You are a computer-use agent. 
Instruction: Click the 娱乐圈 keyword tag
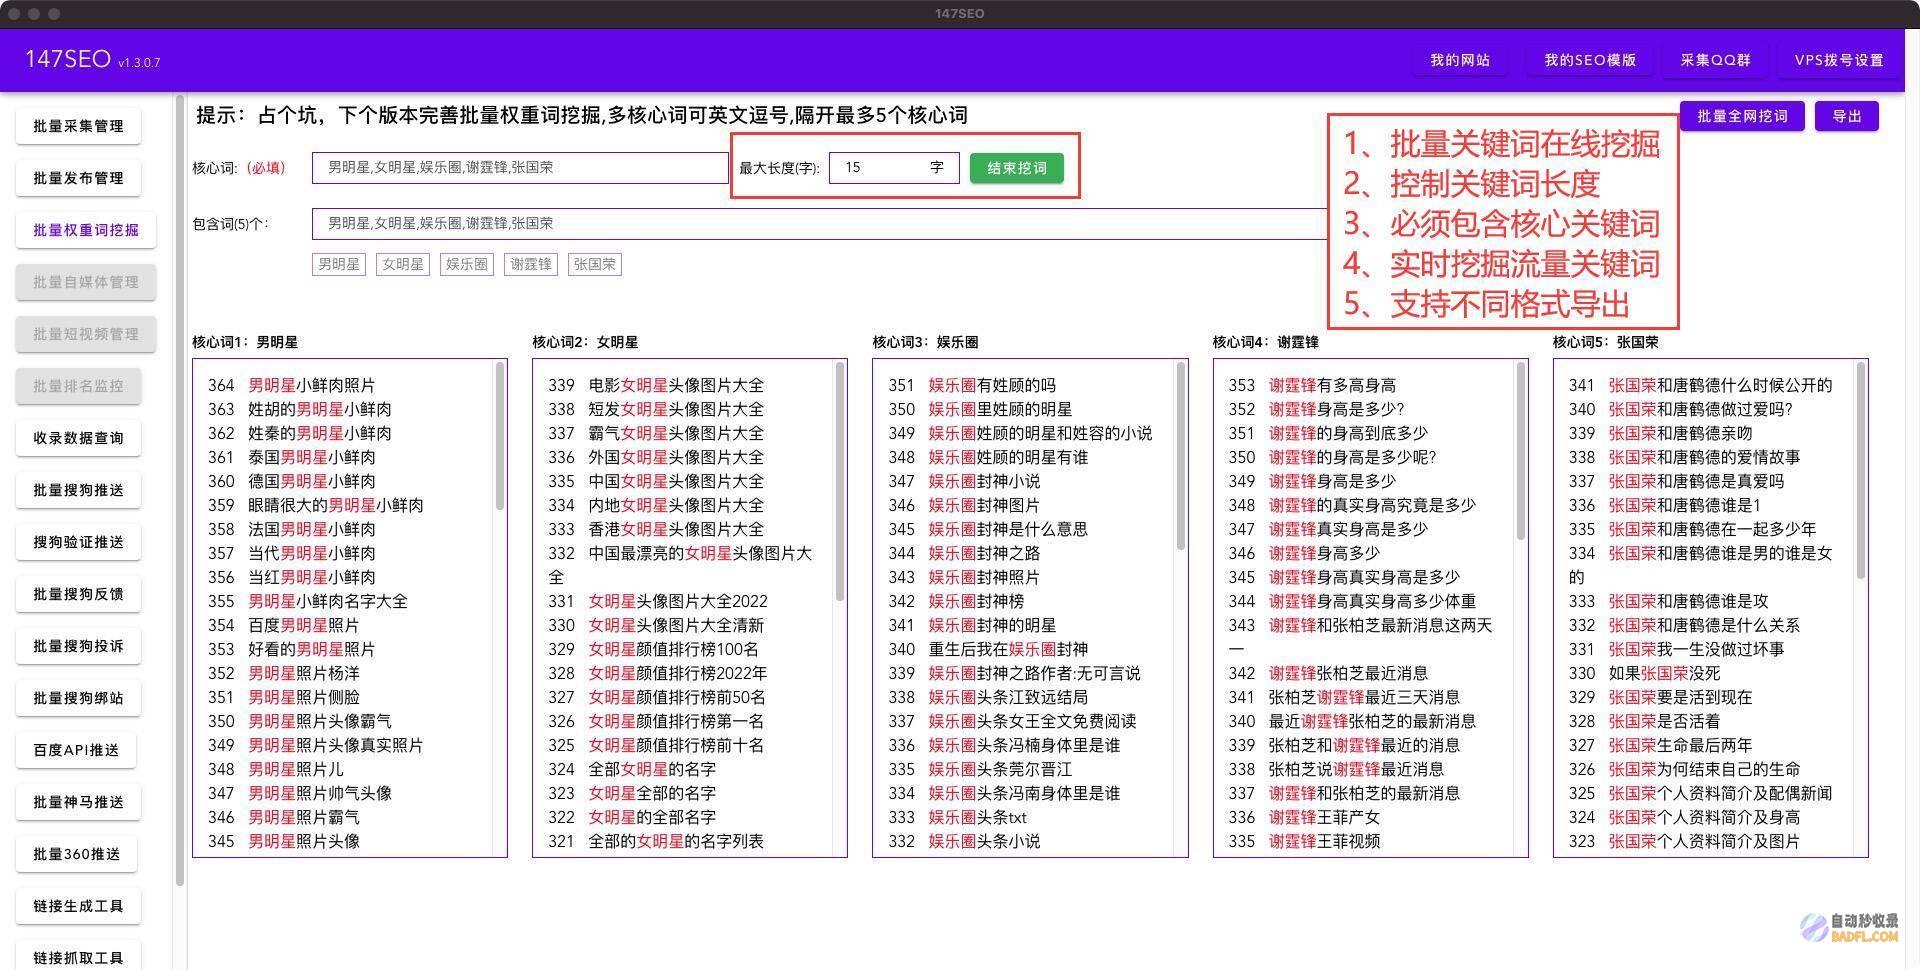pos(466,264)
